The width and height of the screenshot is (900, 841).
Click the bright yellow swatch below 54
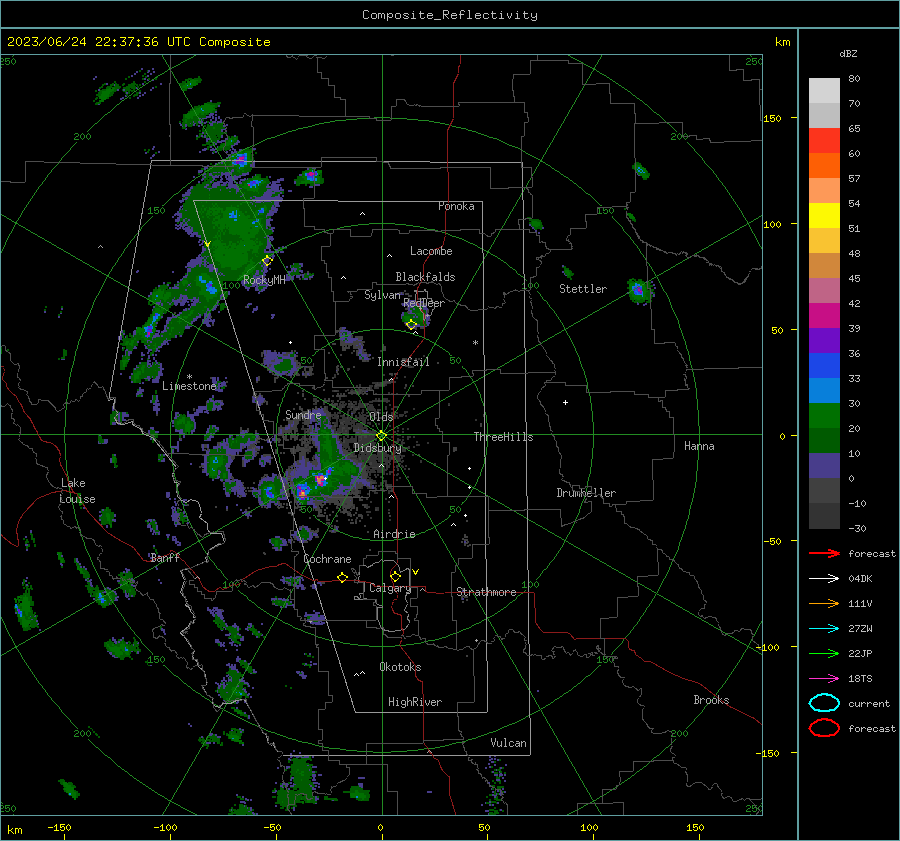tap(824, 215)
